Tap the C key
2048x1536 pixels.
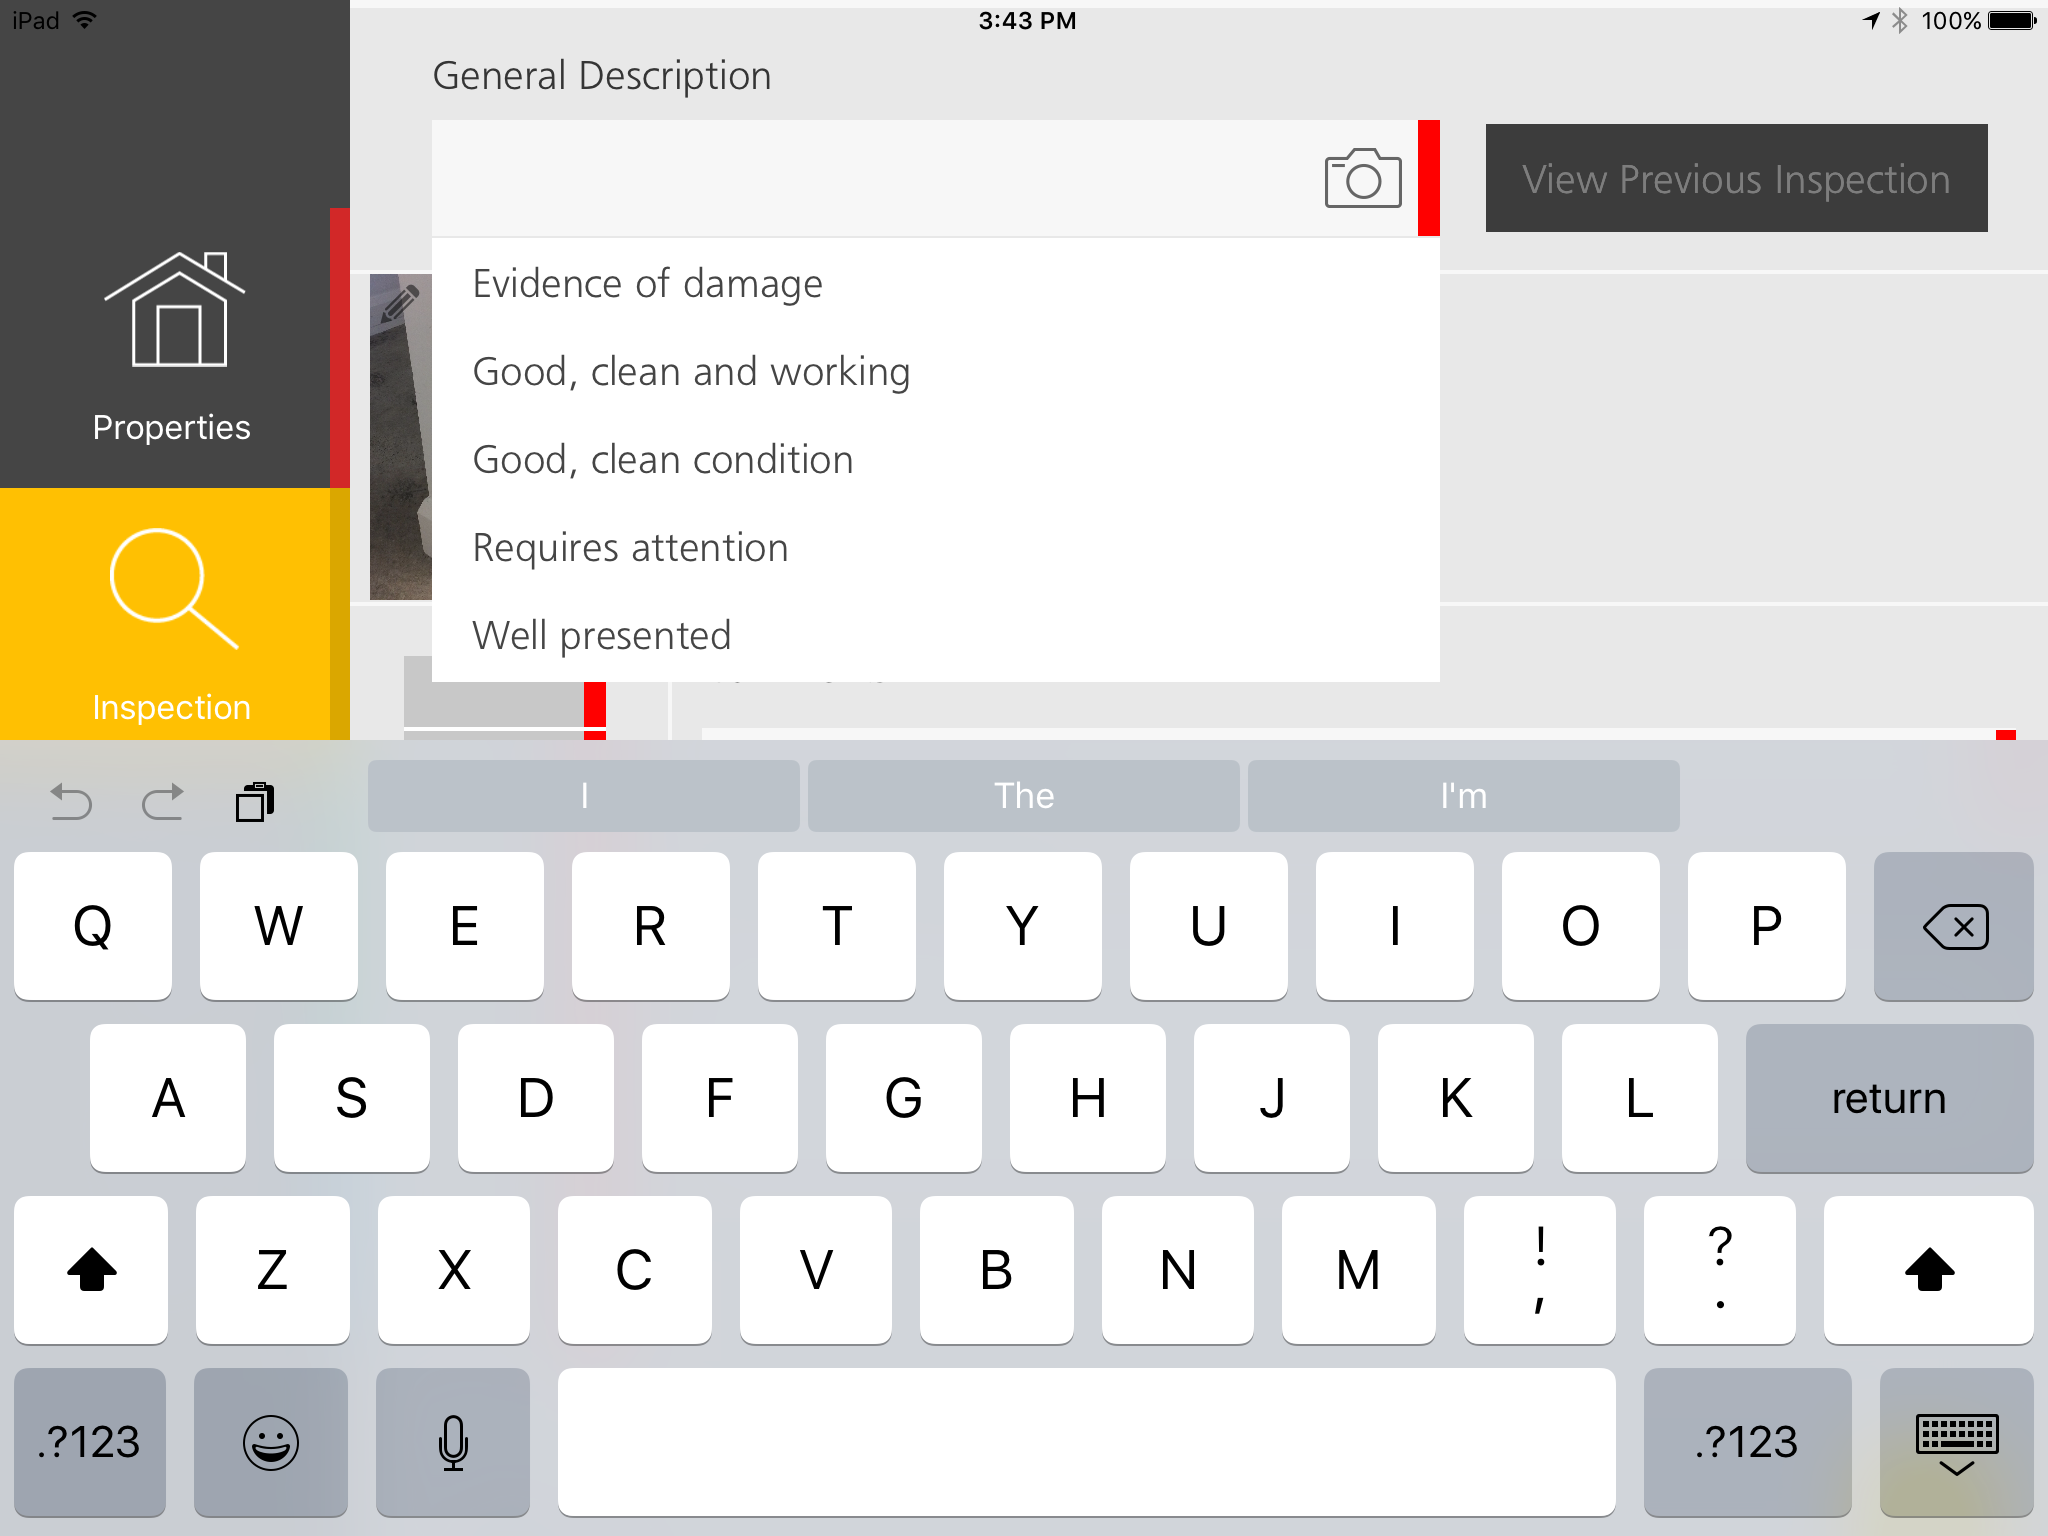pyautogui.click(x=635, y=1270)
